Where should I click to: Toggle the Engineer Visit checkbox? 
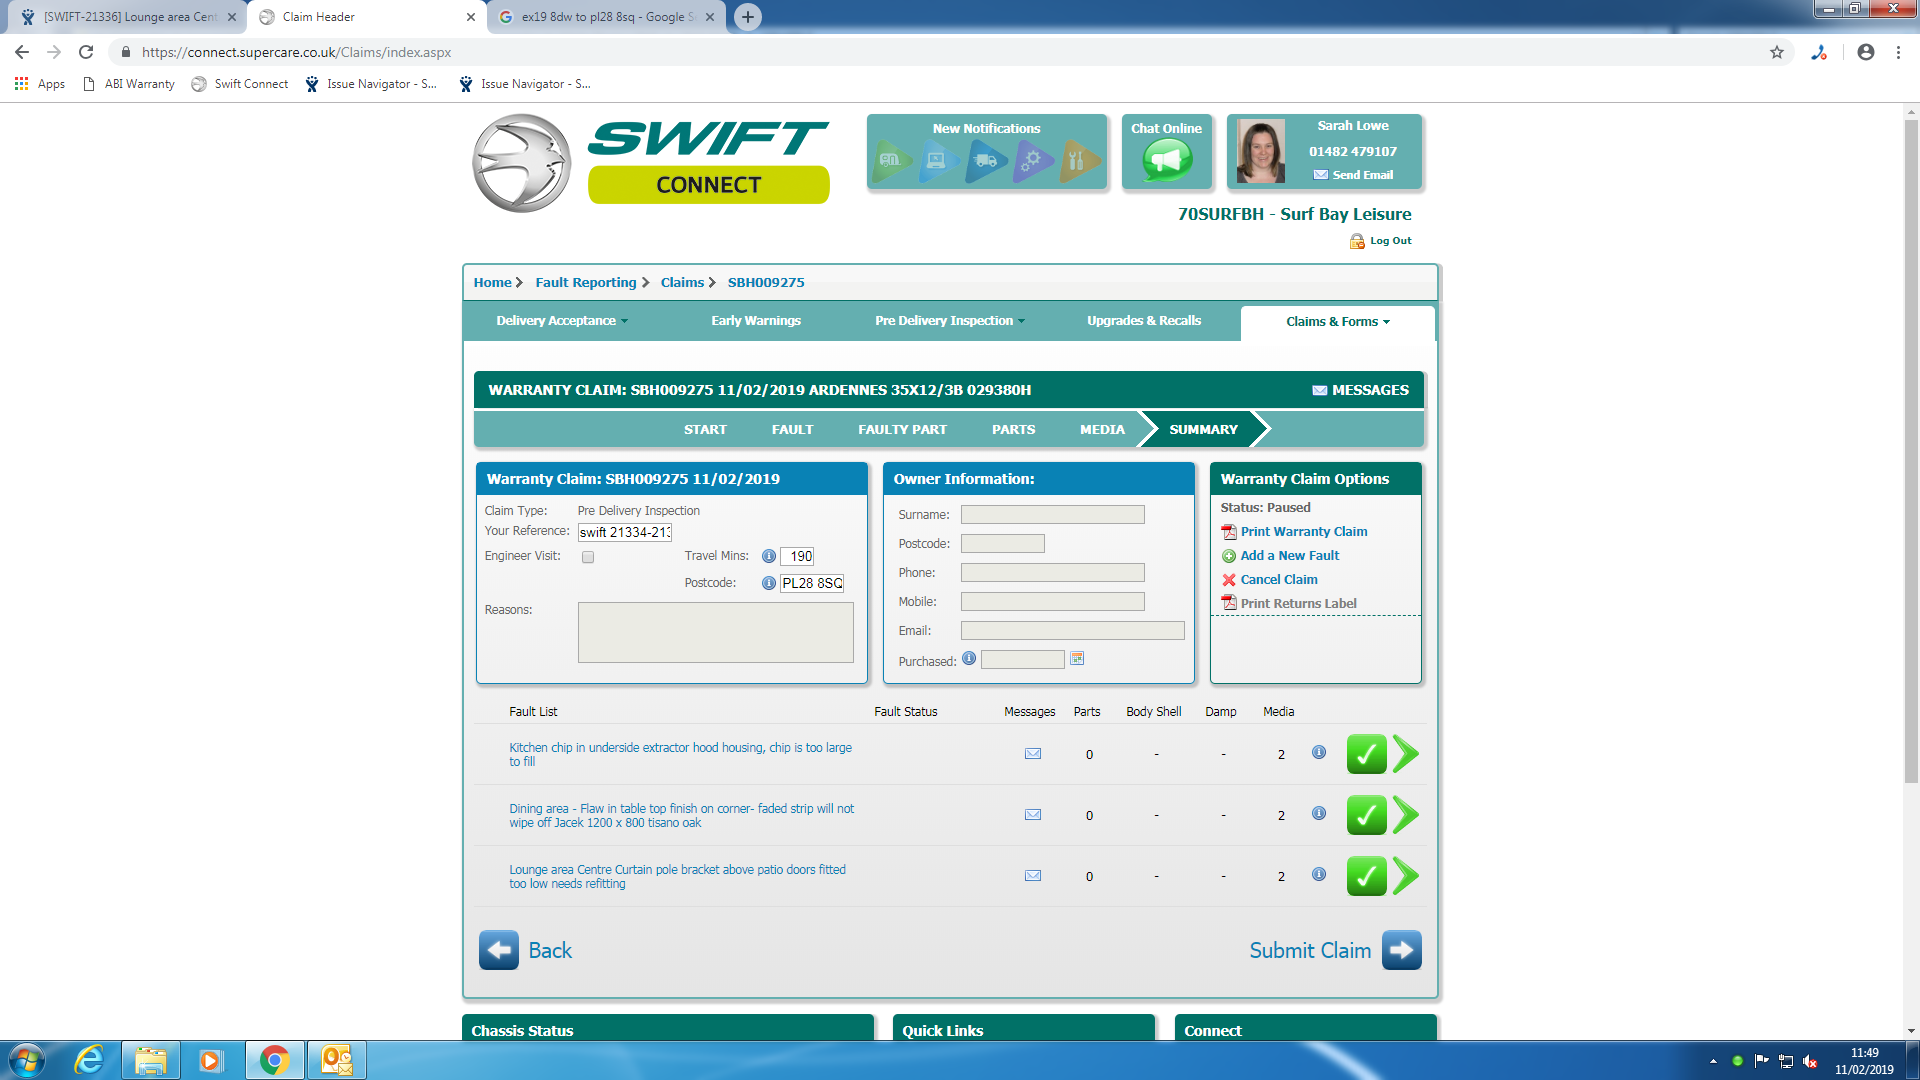click(588, 557)
